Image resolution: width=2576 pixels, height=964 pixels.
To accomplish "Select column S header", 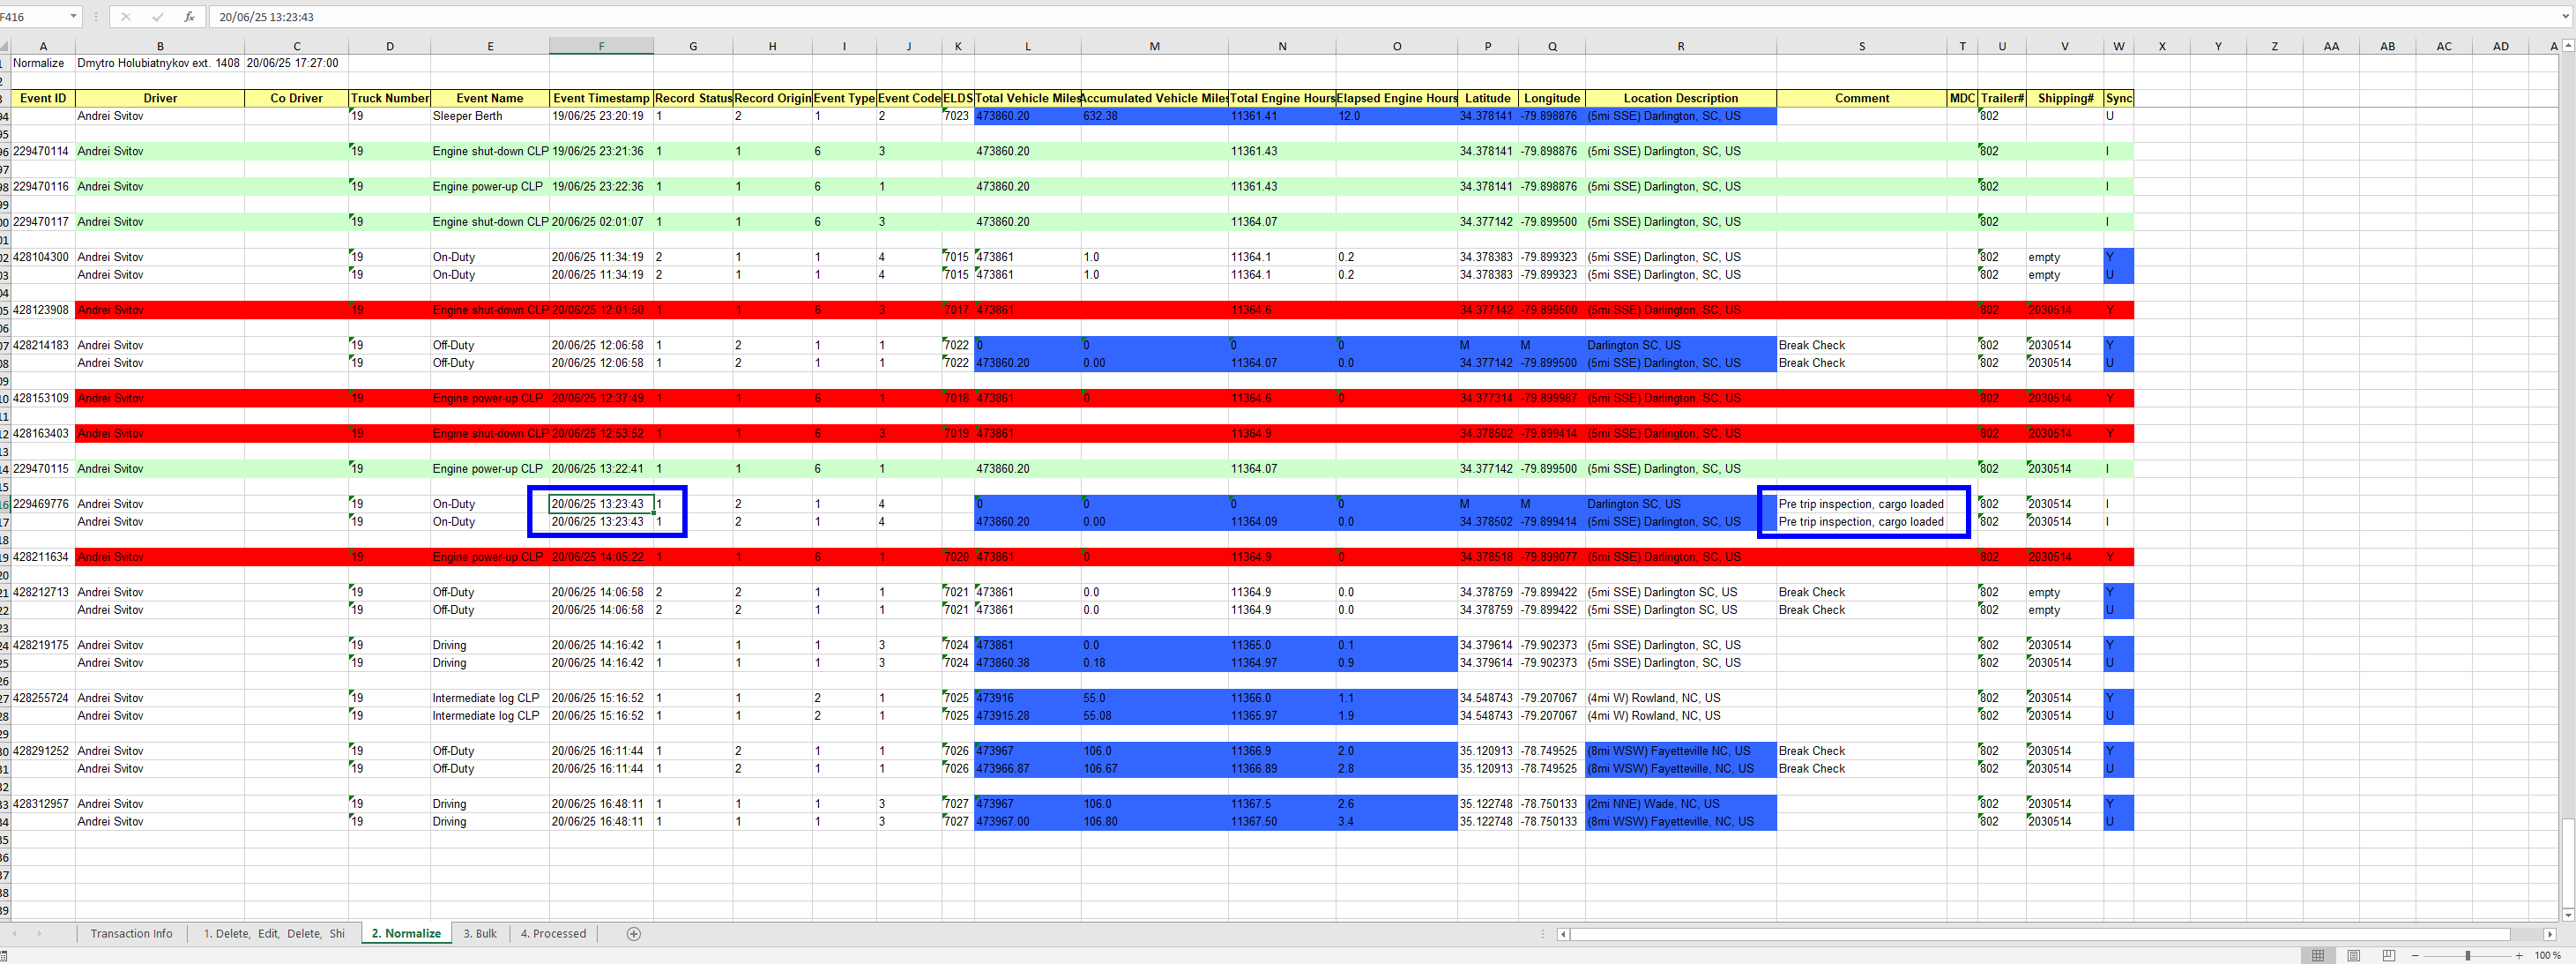I will point(1861,46).
